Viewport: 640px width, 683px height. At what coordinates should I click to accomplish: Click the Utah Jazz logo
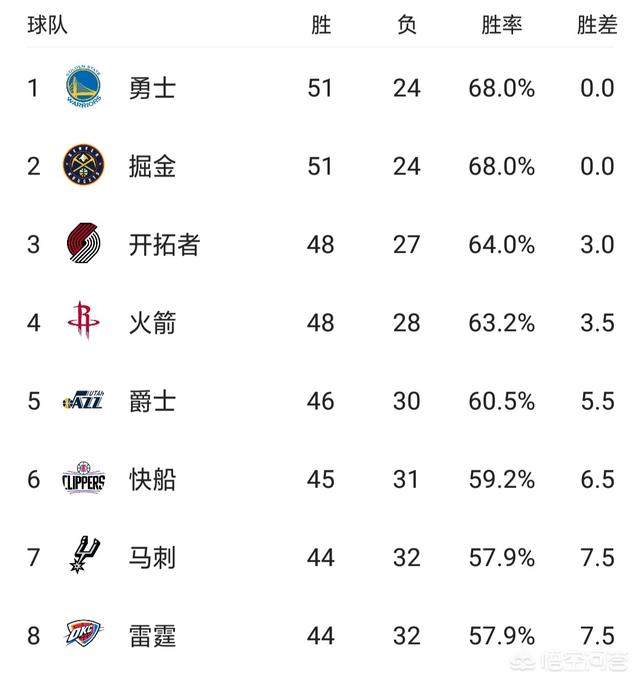click(x=84, y=400)
